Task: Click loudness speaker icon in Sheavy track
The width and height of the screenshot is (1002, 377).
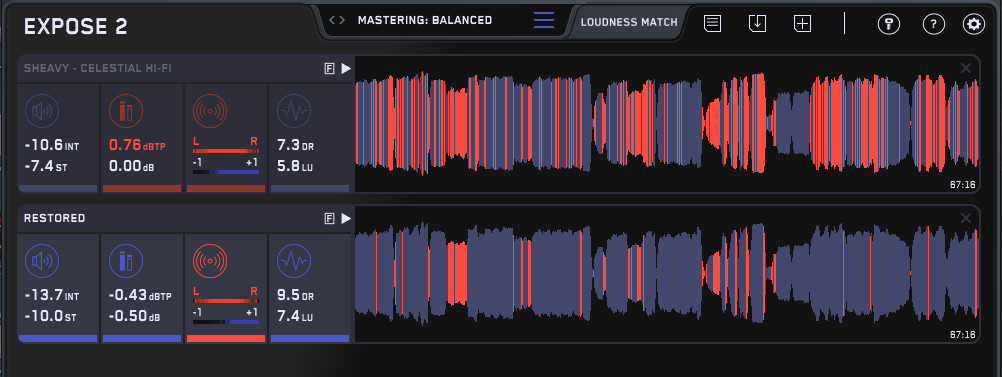Action: tap(42, 111)
